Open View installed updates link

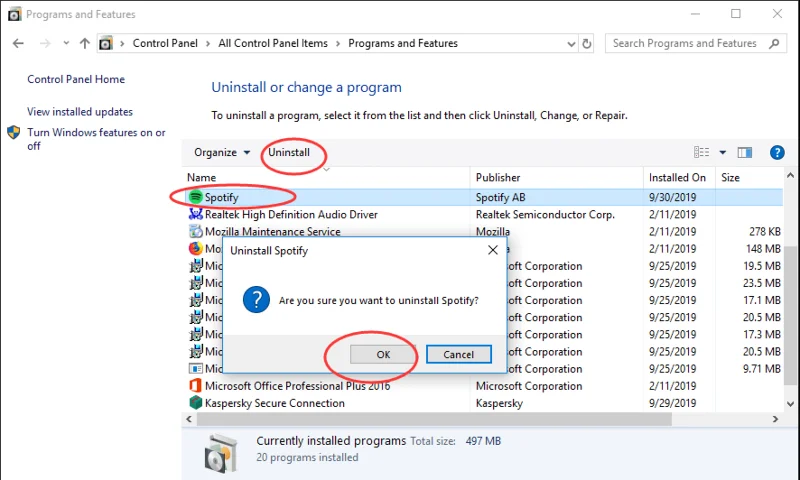[80, 112]
